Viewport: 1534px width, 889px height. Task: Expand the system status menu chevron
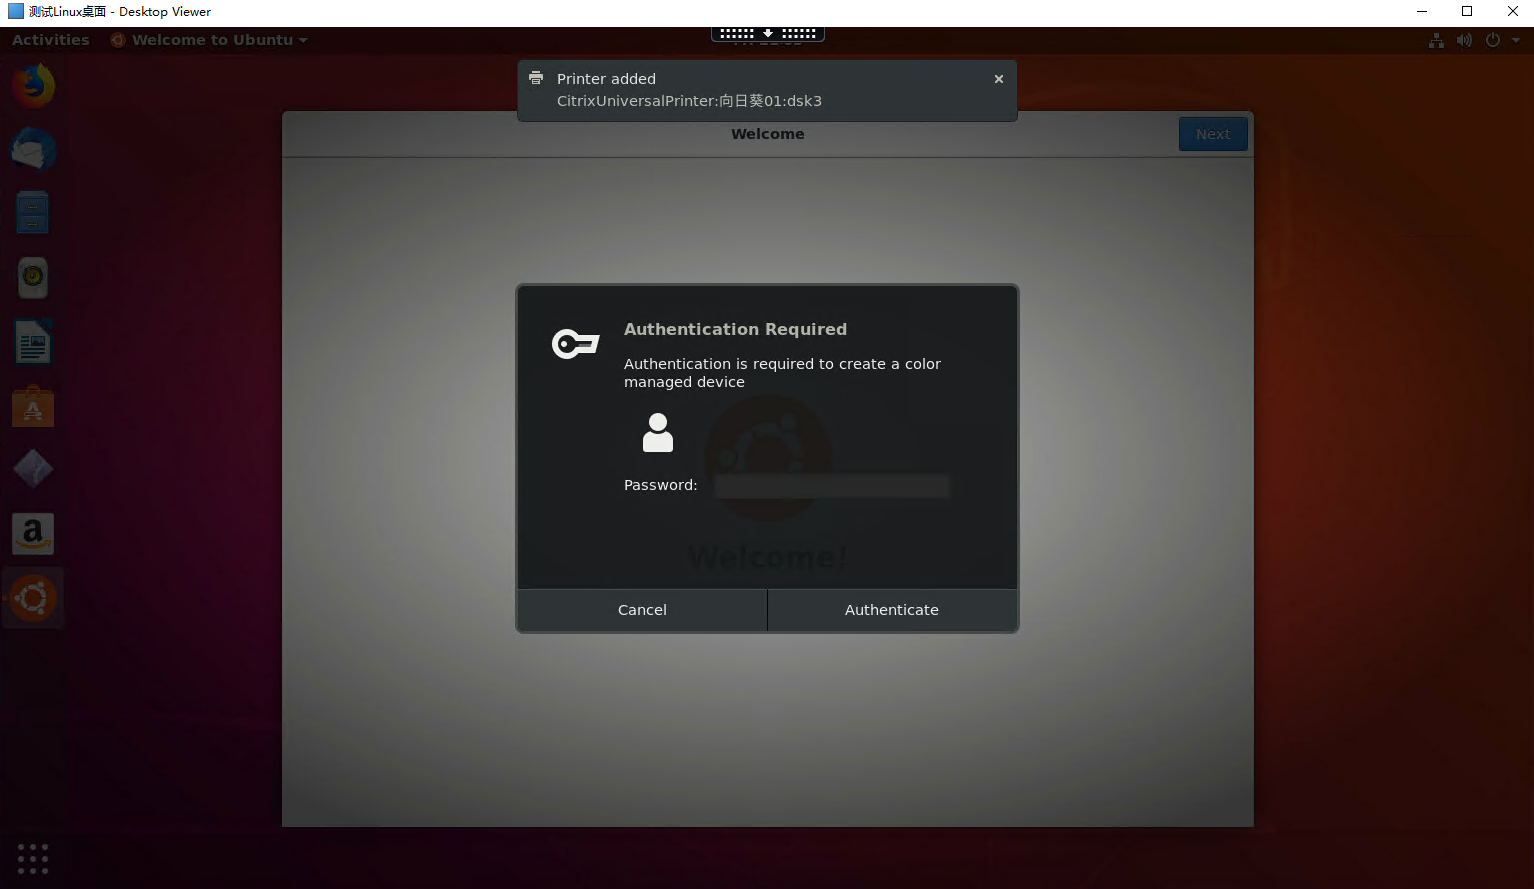click(x=1516, y=40)
